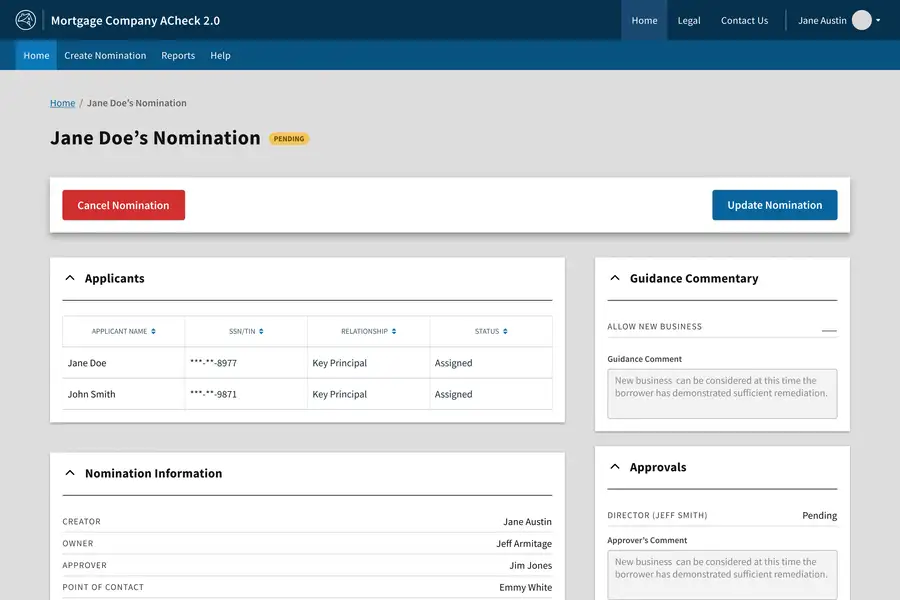This screenshot has width=900, height=600.
Task: Click the SSN ending in 9871
Action: coord(214,394)
